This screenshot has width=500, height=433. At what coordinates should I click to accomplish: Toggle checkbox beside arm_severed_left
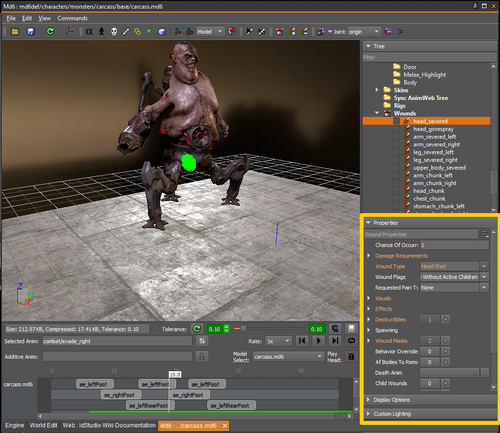[x=396, y=137]
